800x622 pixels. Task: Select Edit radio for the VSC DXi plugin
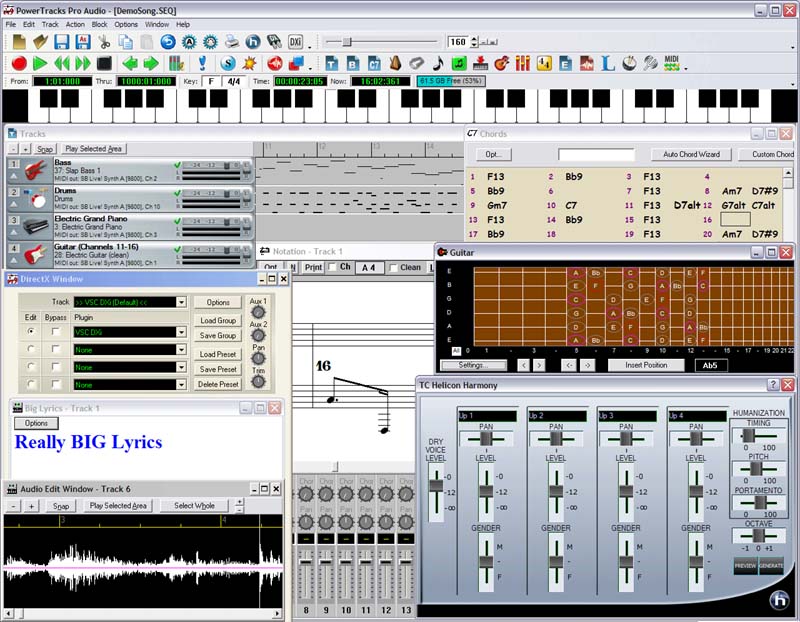pos(31,332)
